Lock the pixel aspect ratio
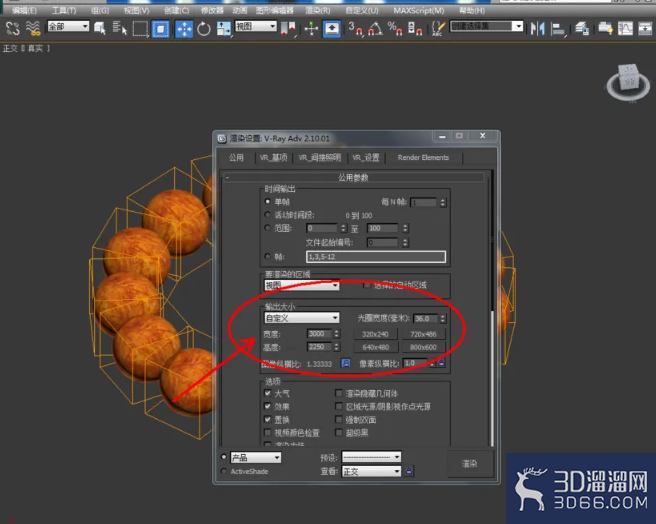 point(441,363)
